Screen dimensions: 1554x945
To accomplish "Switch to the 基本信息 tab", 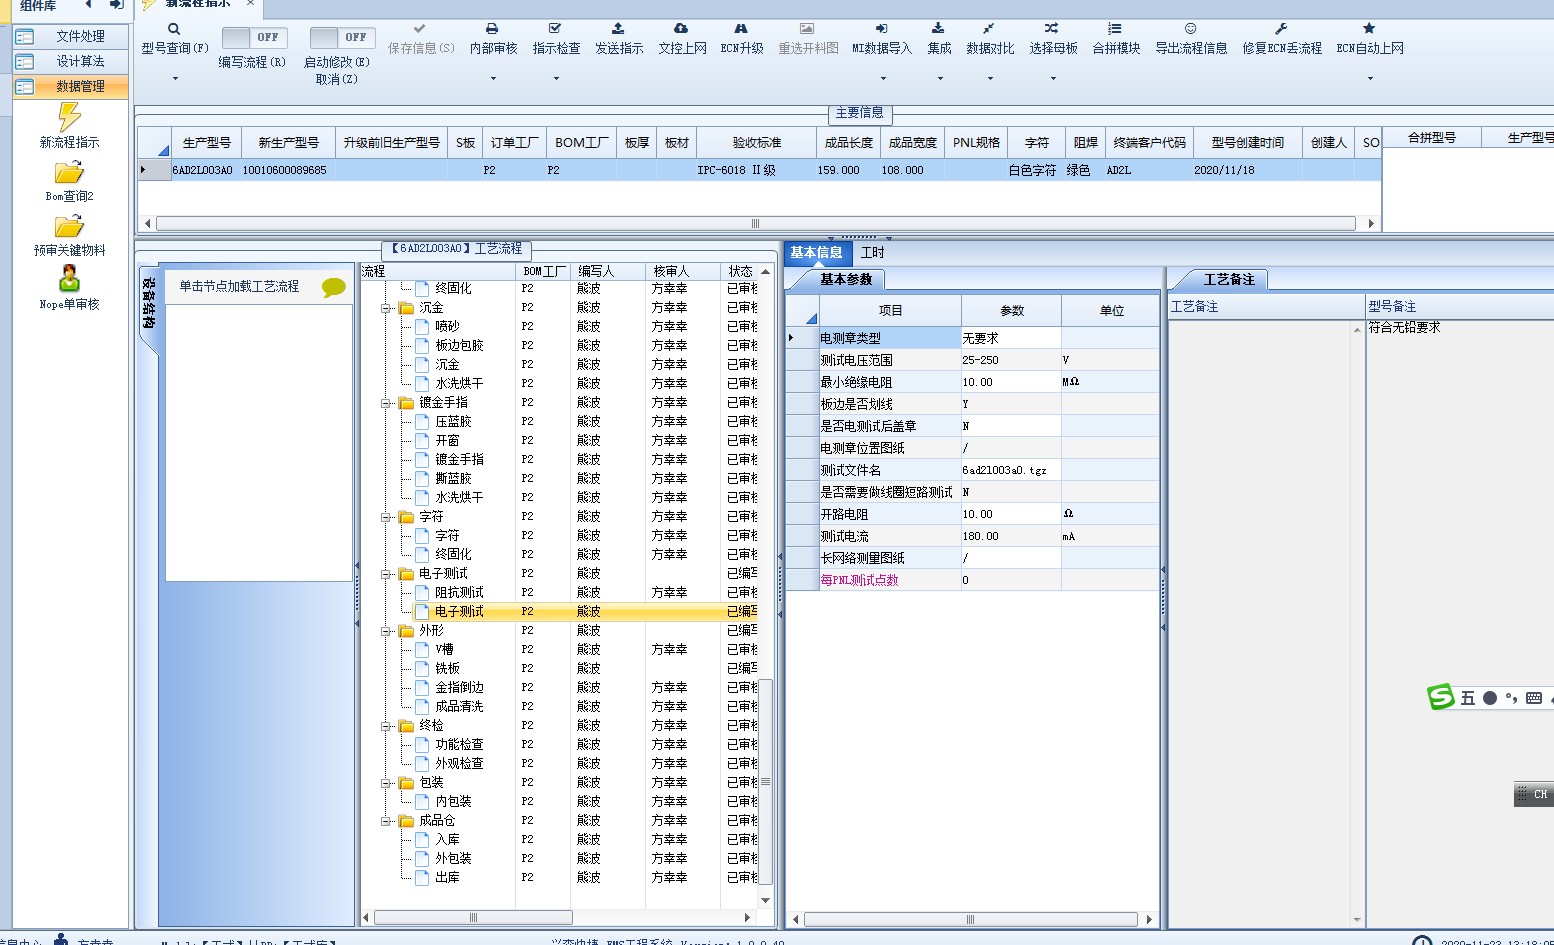I will (816, 253).
